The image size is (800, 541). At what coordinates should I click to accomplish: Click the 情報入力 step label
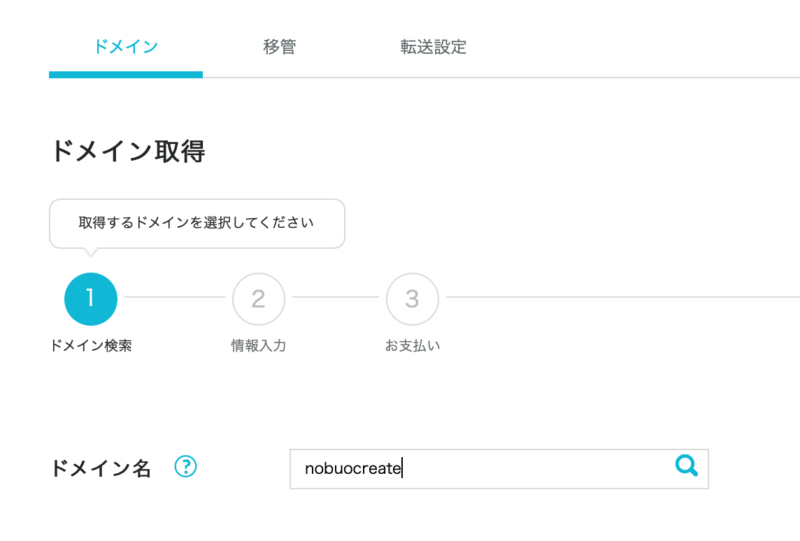[259, 346]
